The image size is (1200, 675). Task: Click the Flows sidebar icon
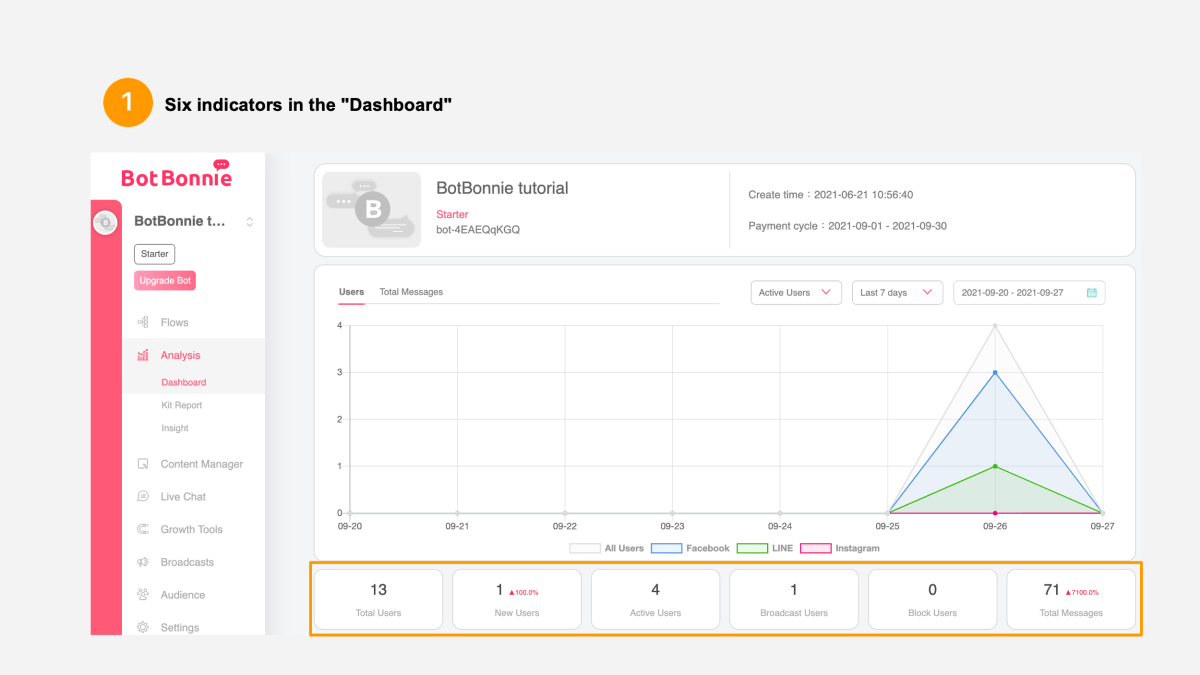coord(143,322)
